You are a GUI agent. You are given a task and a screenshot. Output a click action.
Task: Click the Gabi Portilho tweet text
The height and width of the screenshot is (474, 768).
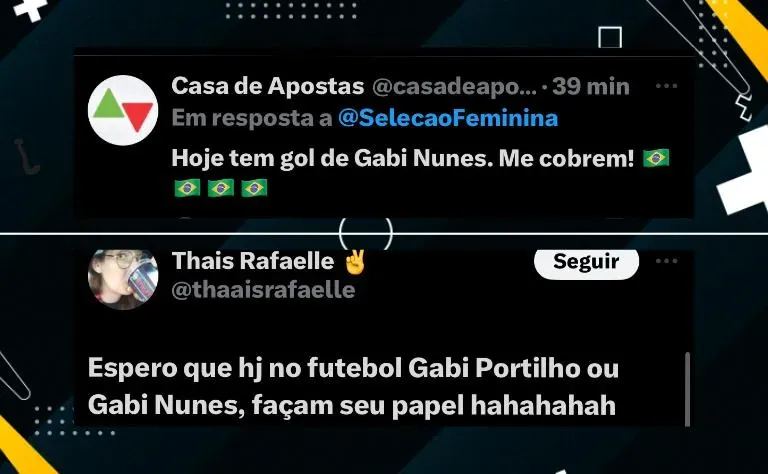pos(353,387)
